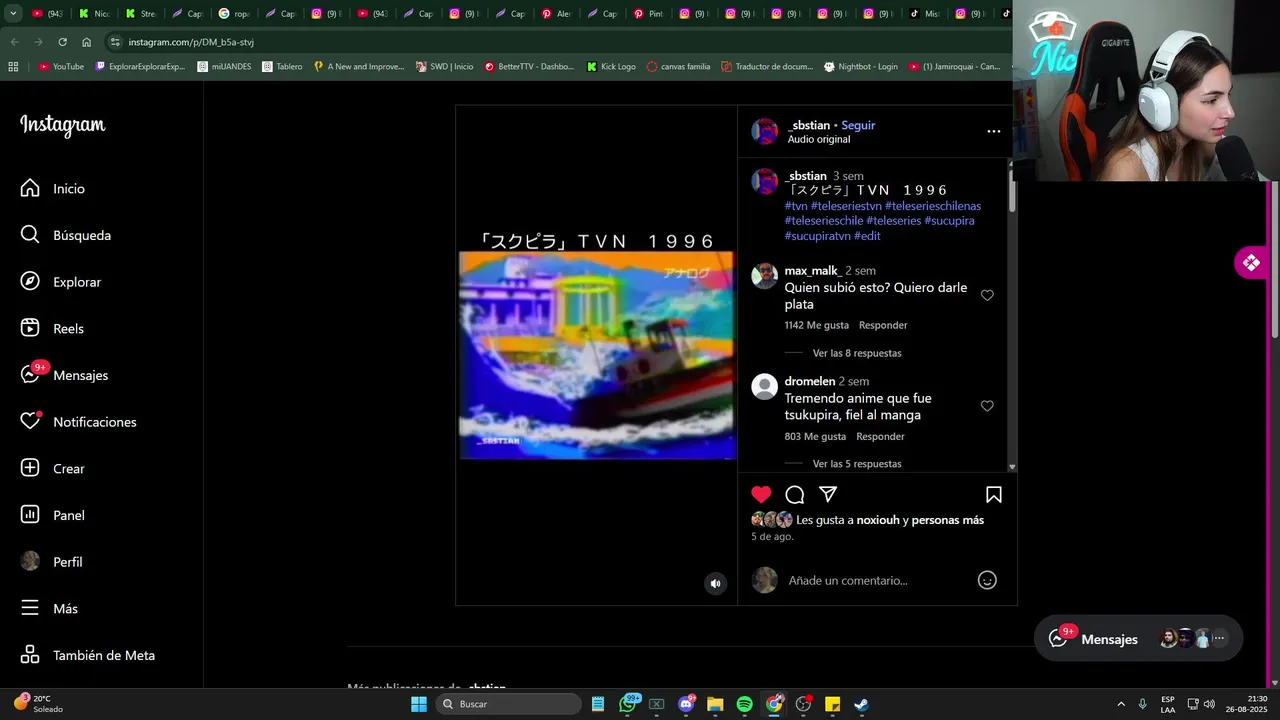Image resolution: width=1280 pixels, height=720 pixels.
Task: Play the Sucupira video
Action: (596, 355)
